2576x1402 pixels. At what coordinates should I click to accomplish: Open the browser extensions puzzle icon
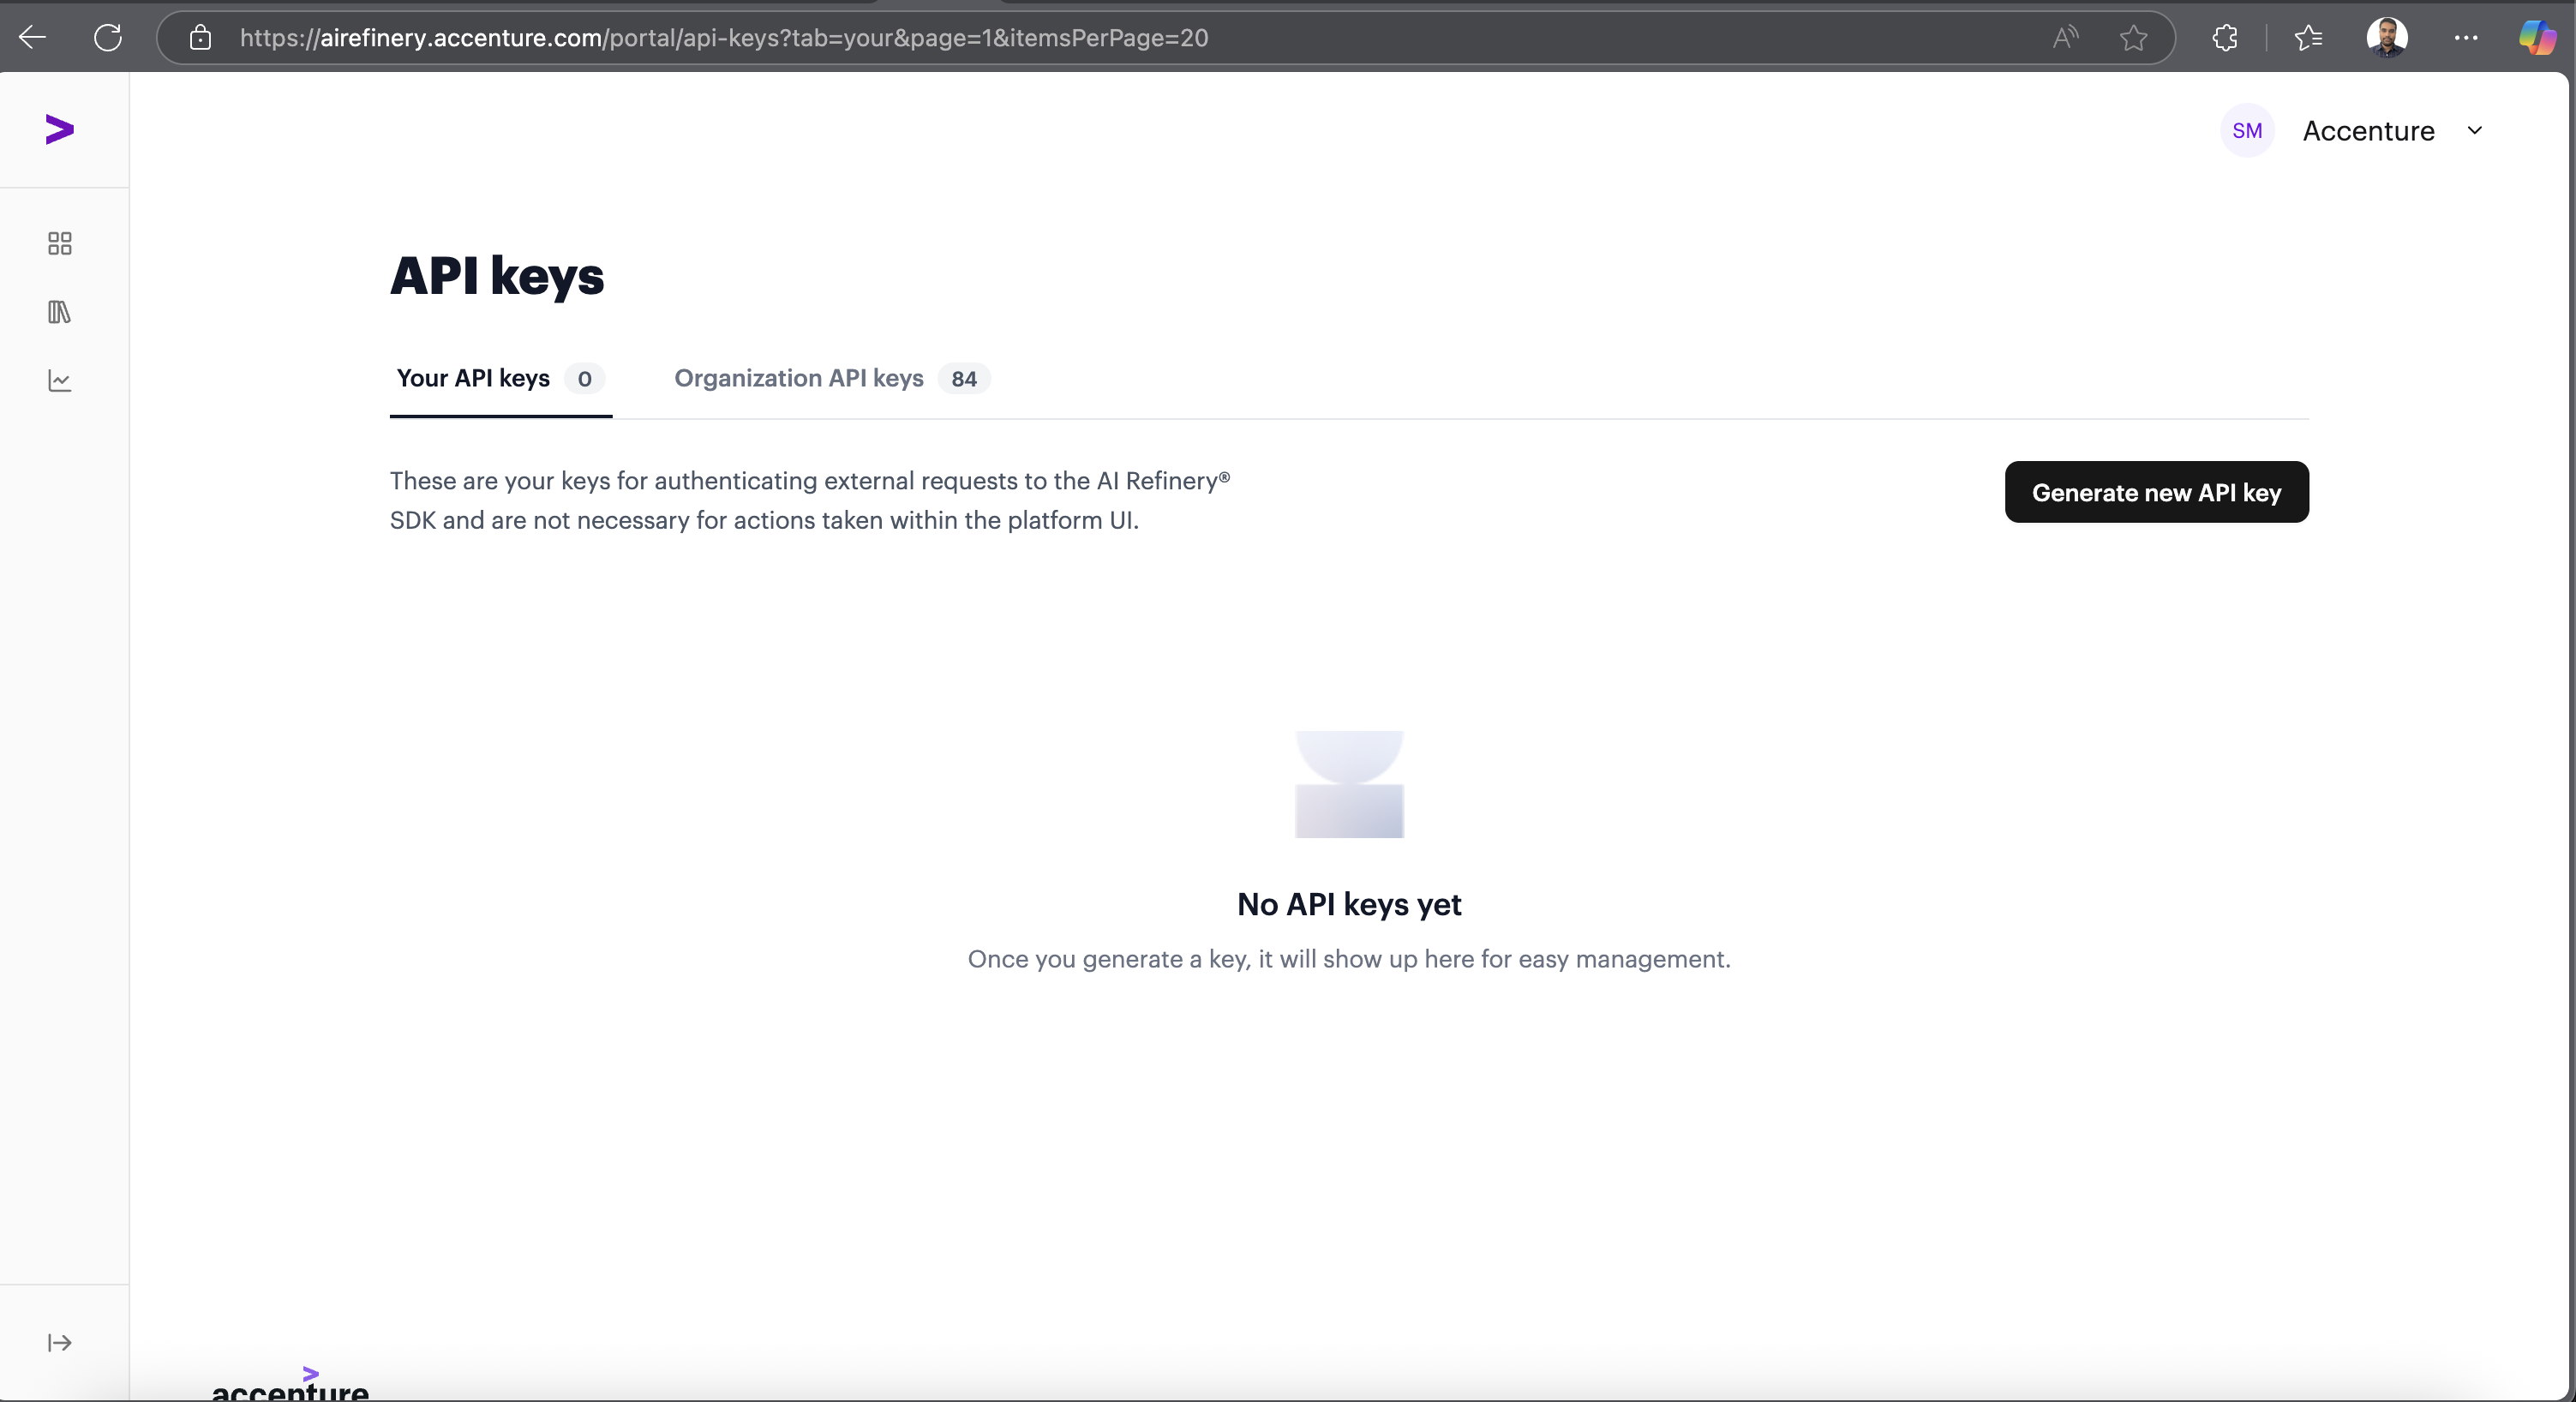[2225, 38]
